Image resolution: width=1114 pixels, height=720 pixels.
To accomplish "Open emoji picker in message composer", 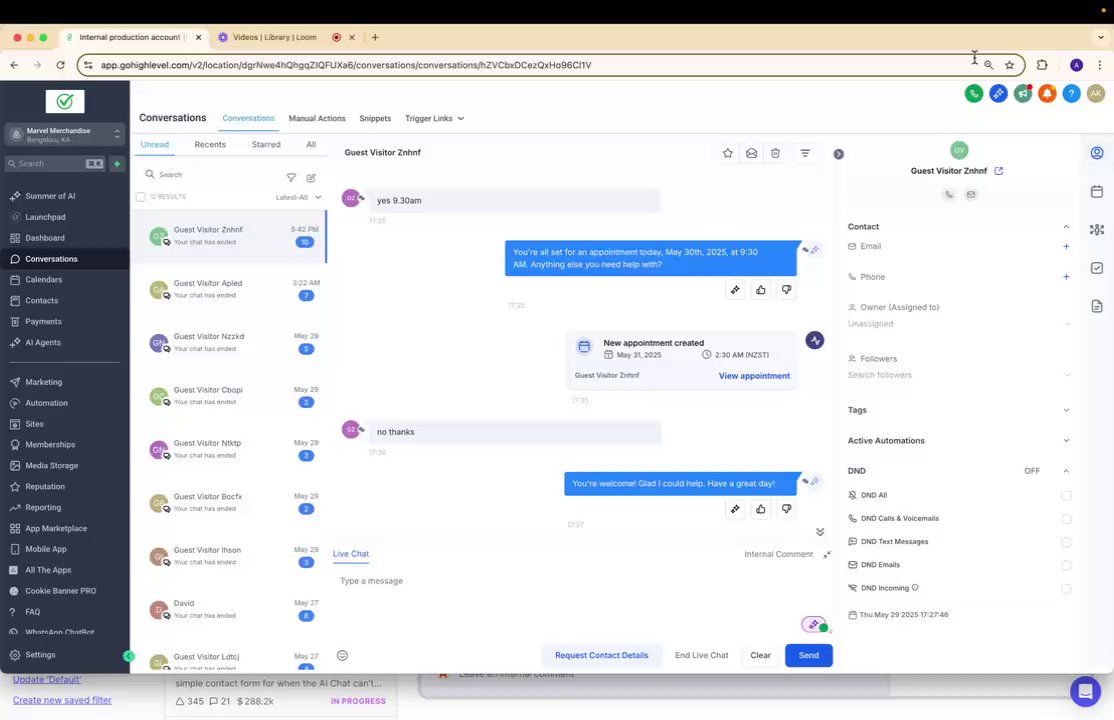I will coord(342,655).
